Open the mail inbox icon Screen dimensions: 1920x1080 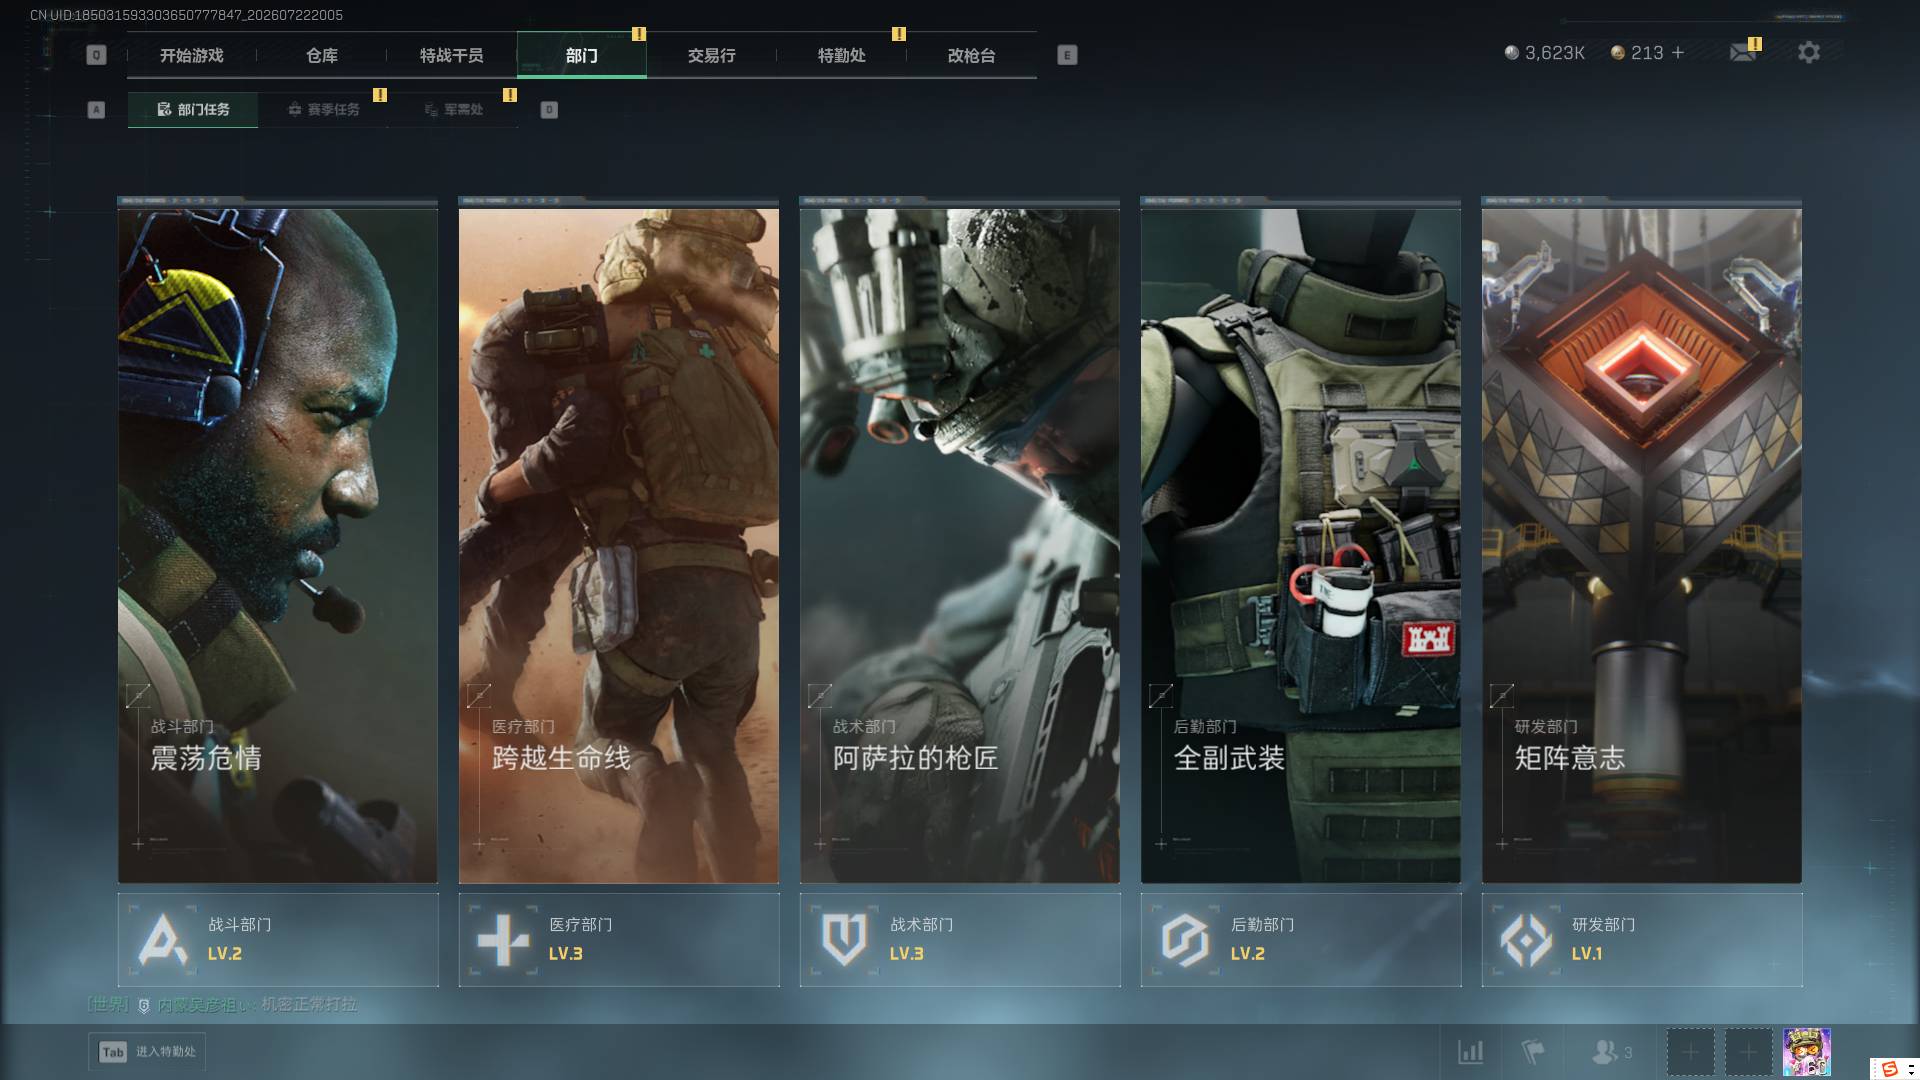(x=1743, y=52)
